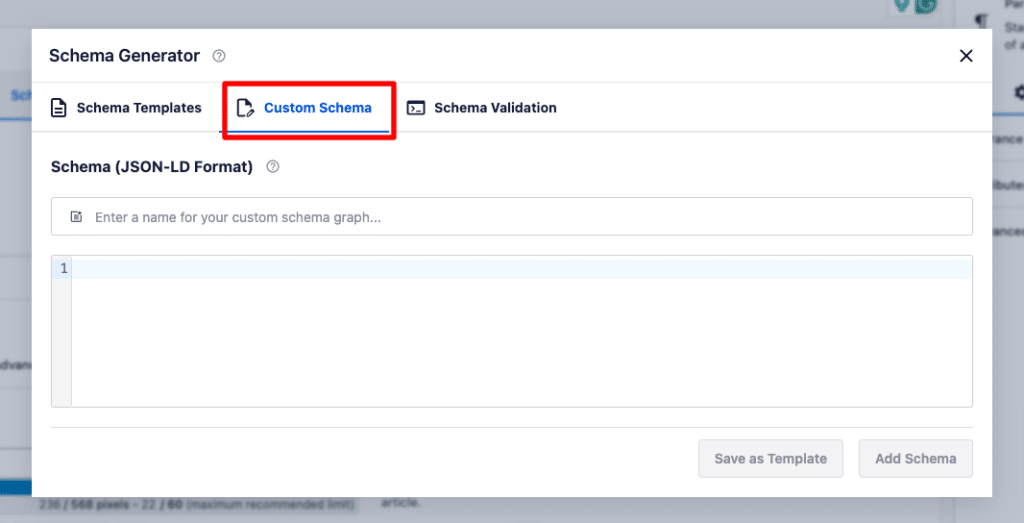
Task: Open the Schema Validation tab label
Action: 495,108
